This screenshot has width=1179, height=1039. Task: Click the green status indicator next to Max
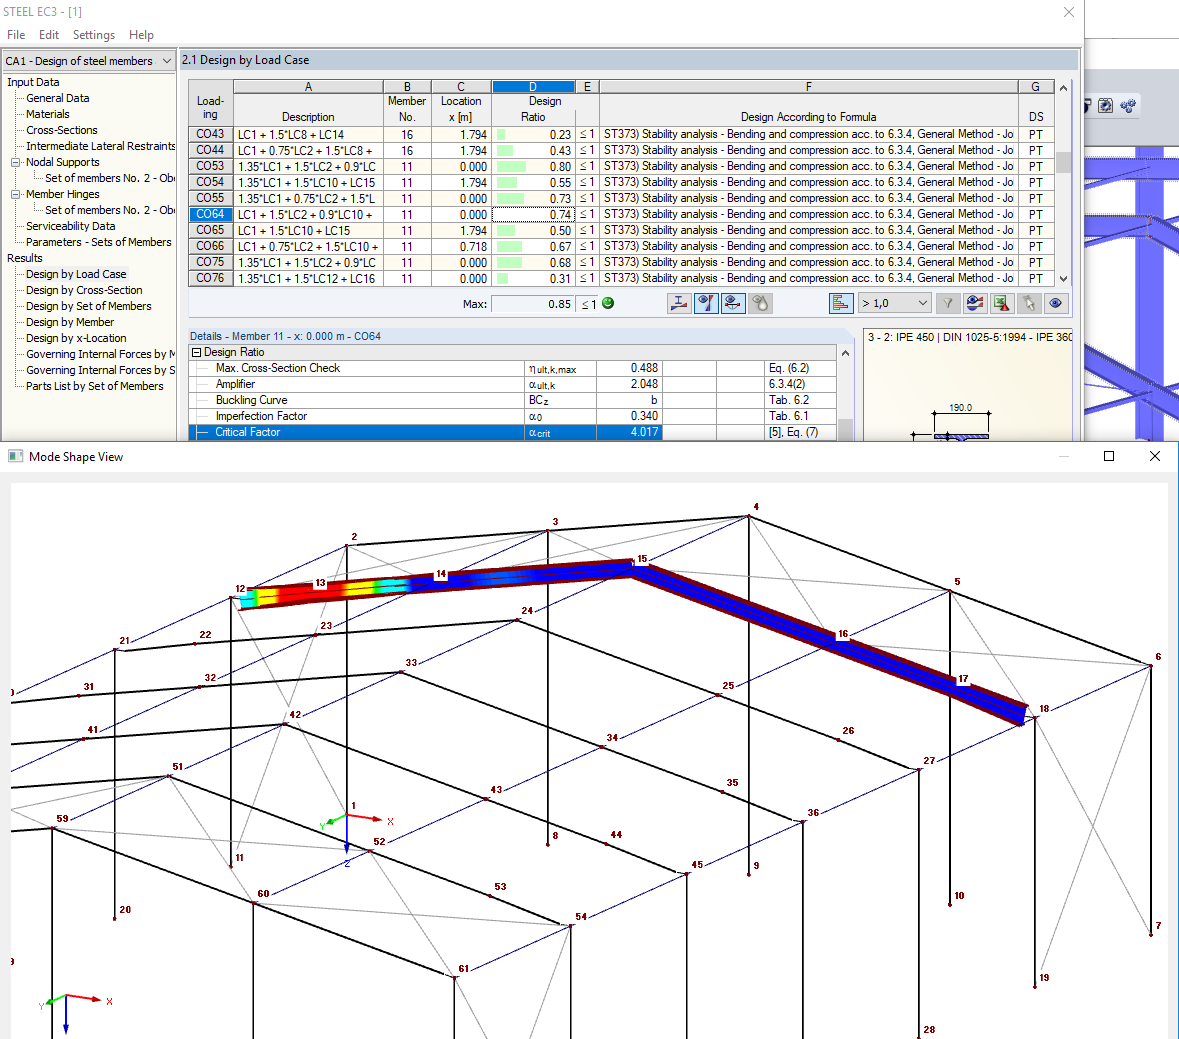tap(608, 303)
